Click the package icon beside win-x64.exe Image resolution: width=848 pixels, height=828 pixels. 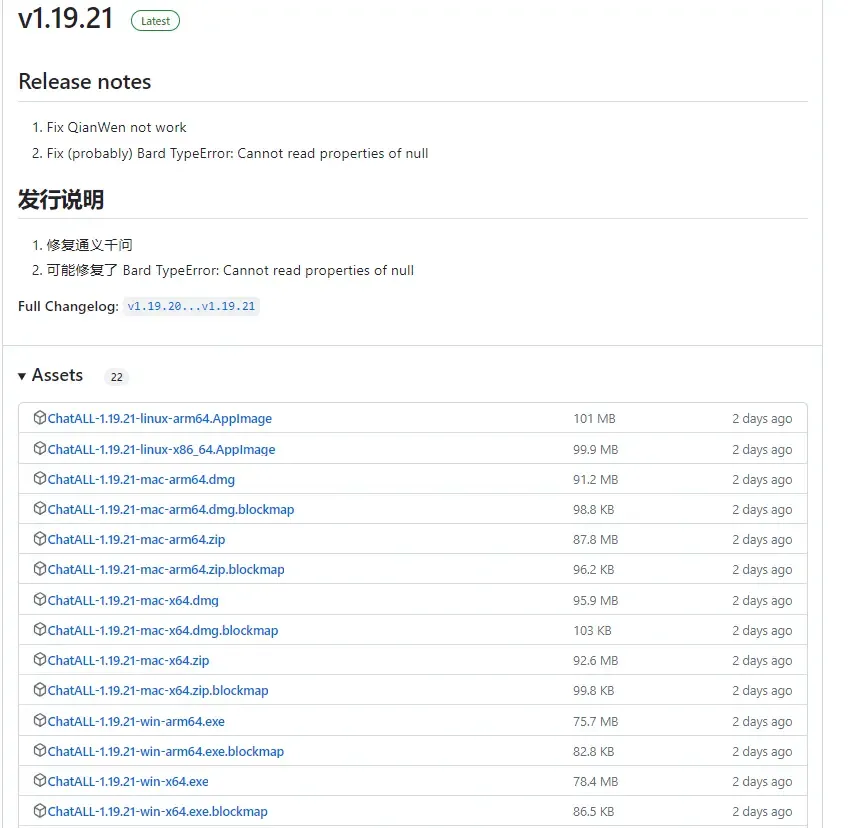pyautogui.click(x=39, y=780)
